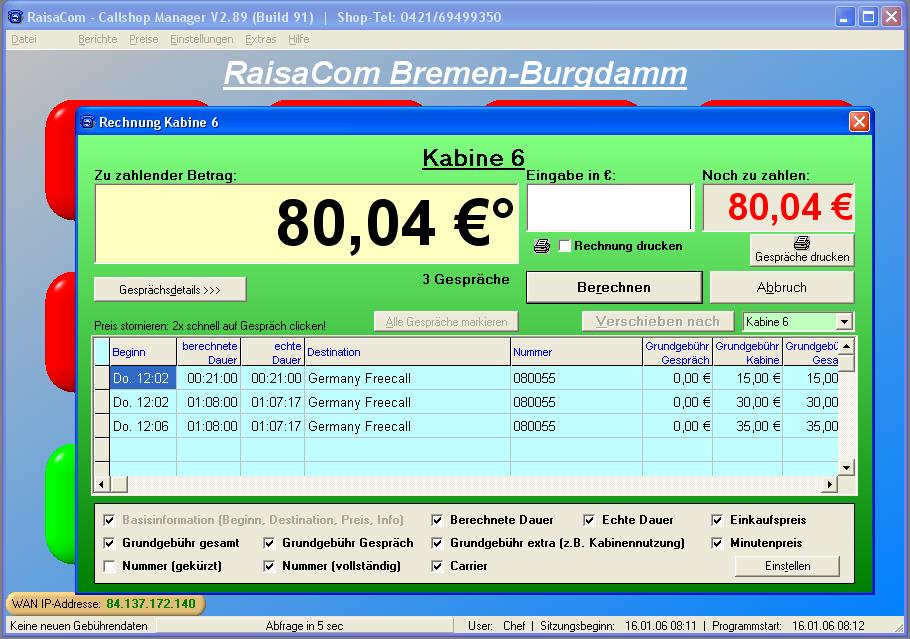The height and width of the screenshot is (639, 910).
Task: Click the table's vertical scrollbar down arrow
Action: (x=846, y=468)
